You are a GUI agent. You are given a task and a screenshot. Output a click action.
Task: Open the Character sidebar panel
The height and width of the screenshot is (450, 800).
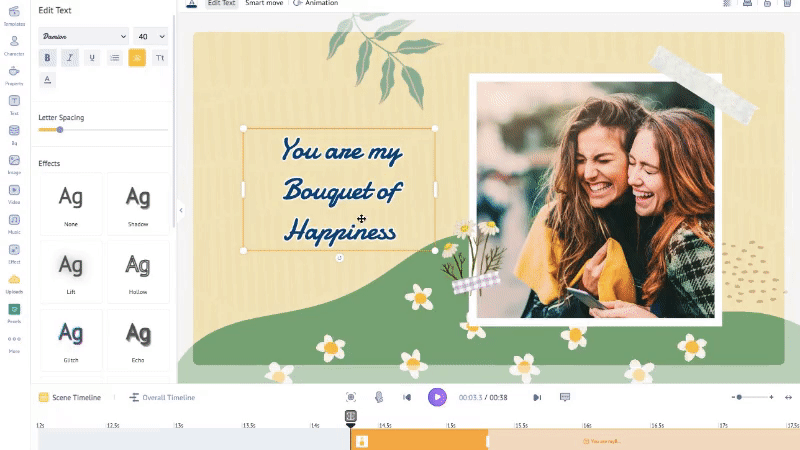(14, 43)
